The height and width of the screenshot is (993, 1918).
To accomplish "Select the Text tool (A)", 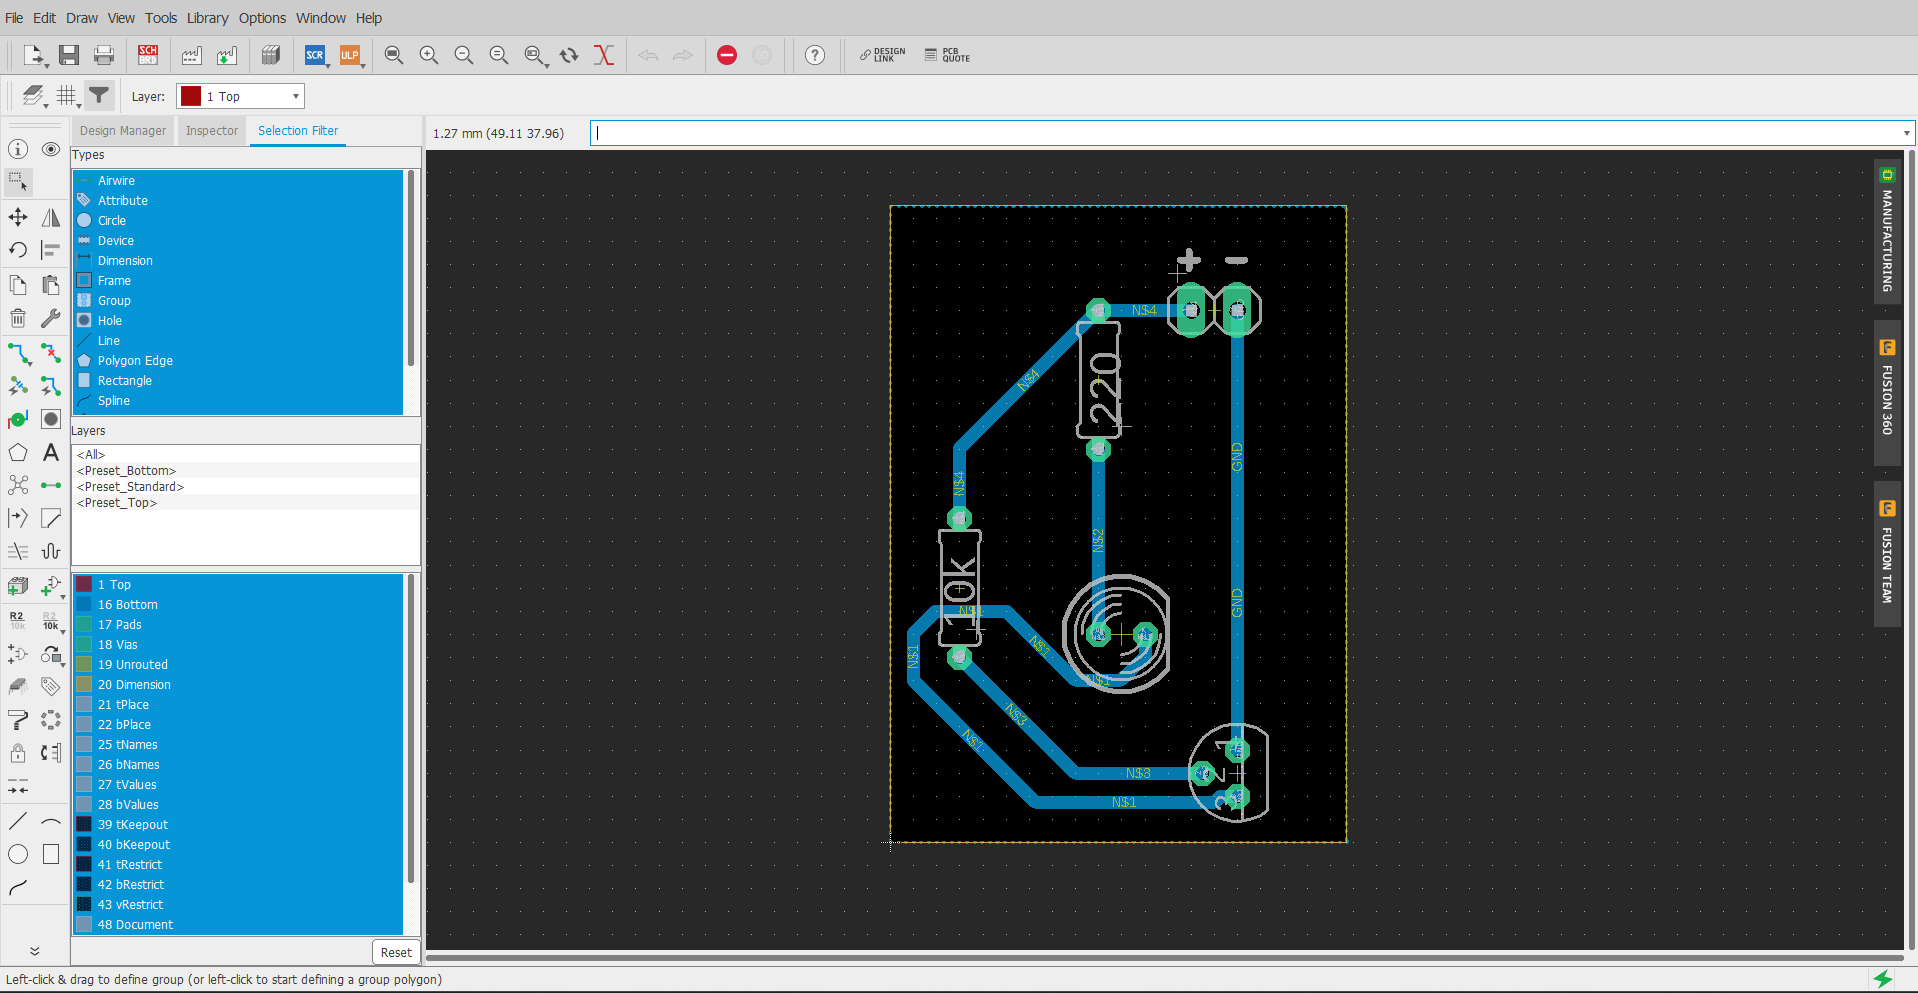I will (x=51, y=453).
